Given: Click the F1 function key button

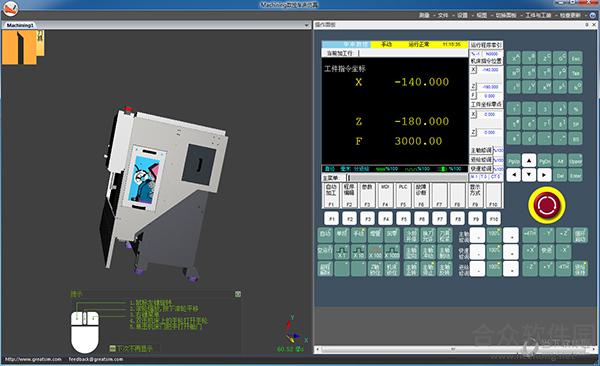Looking at the screenshot, I should (x=331, y=219).
